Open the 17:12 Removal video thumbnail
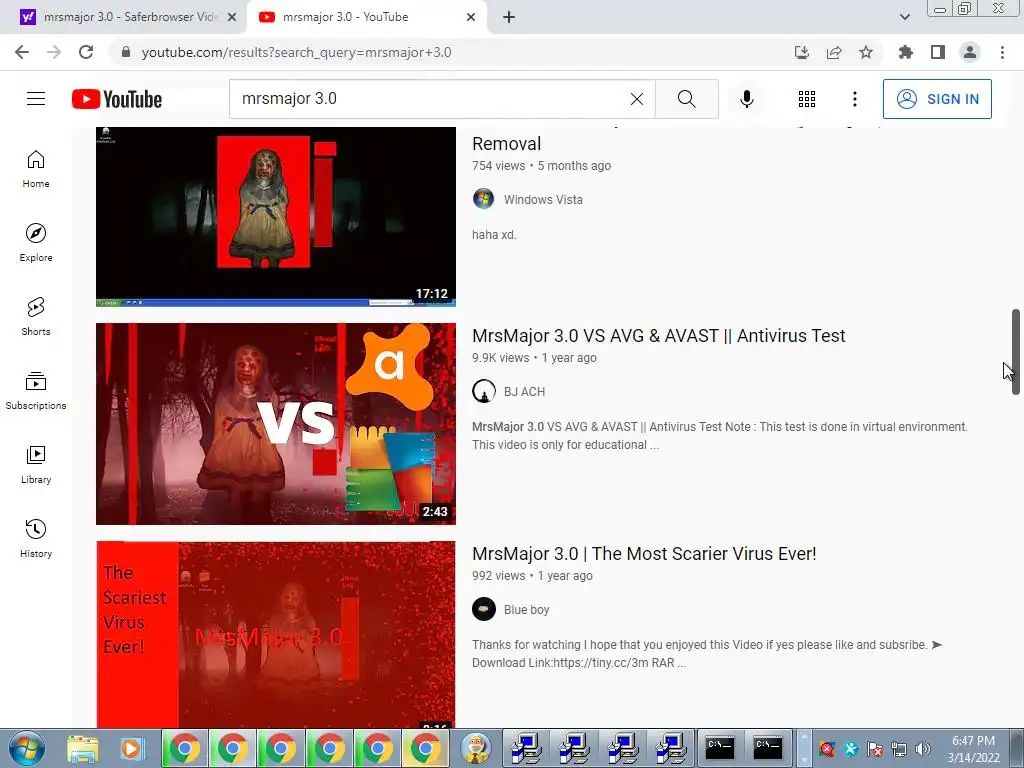The image size is (1024, 768). 276,216
